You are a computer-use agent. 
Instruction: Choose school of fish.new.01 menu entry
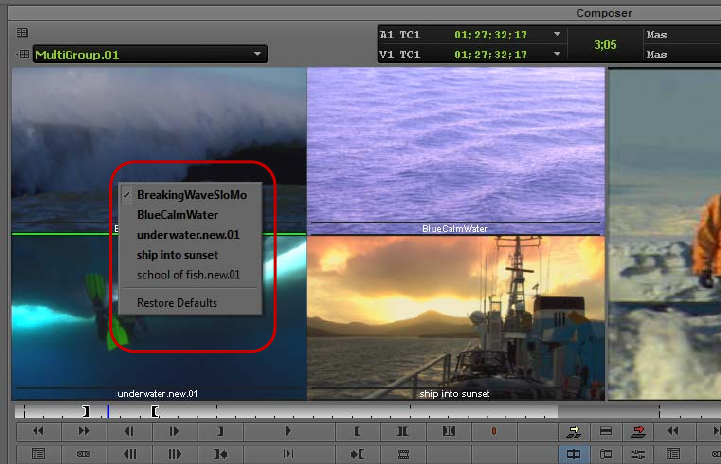click(190, 275)
